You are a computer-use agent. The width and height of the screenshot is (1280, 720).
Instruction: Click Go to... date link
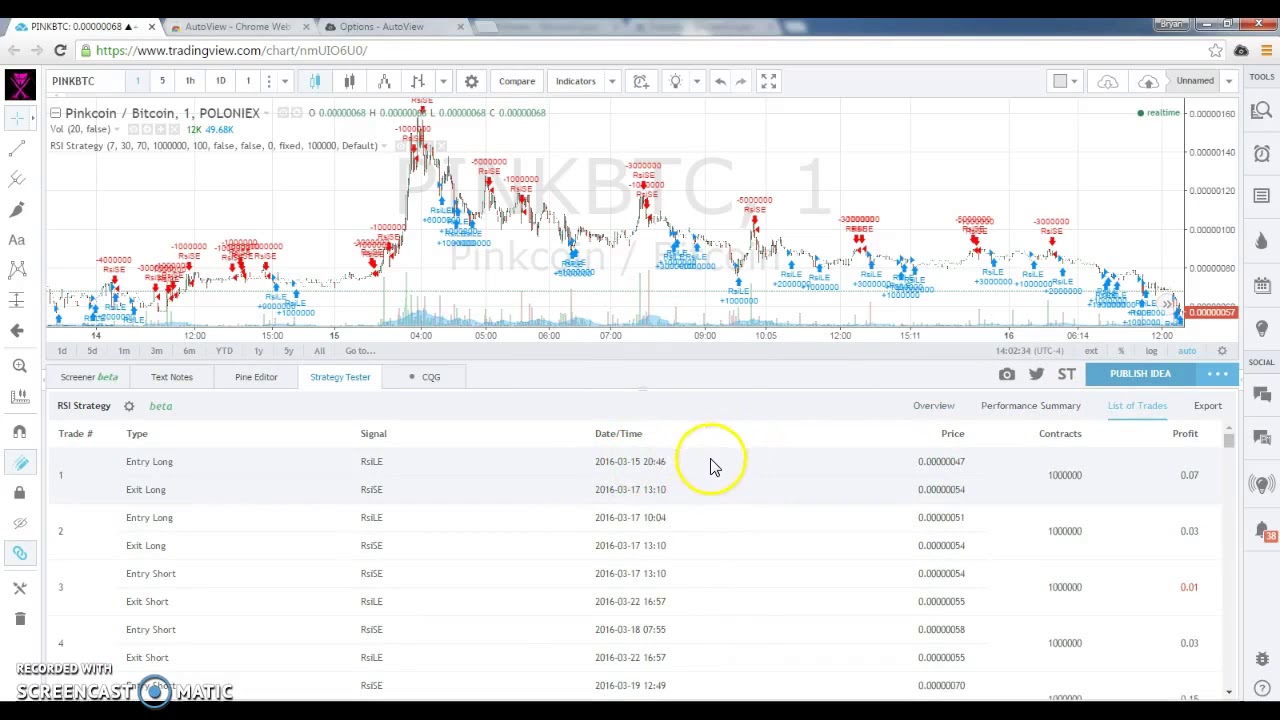(360, 351)
